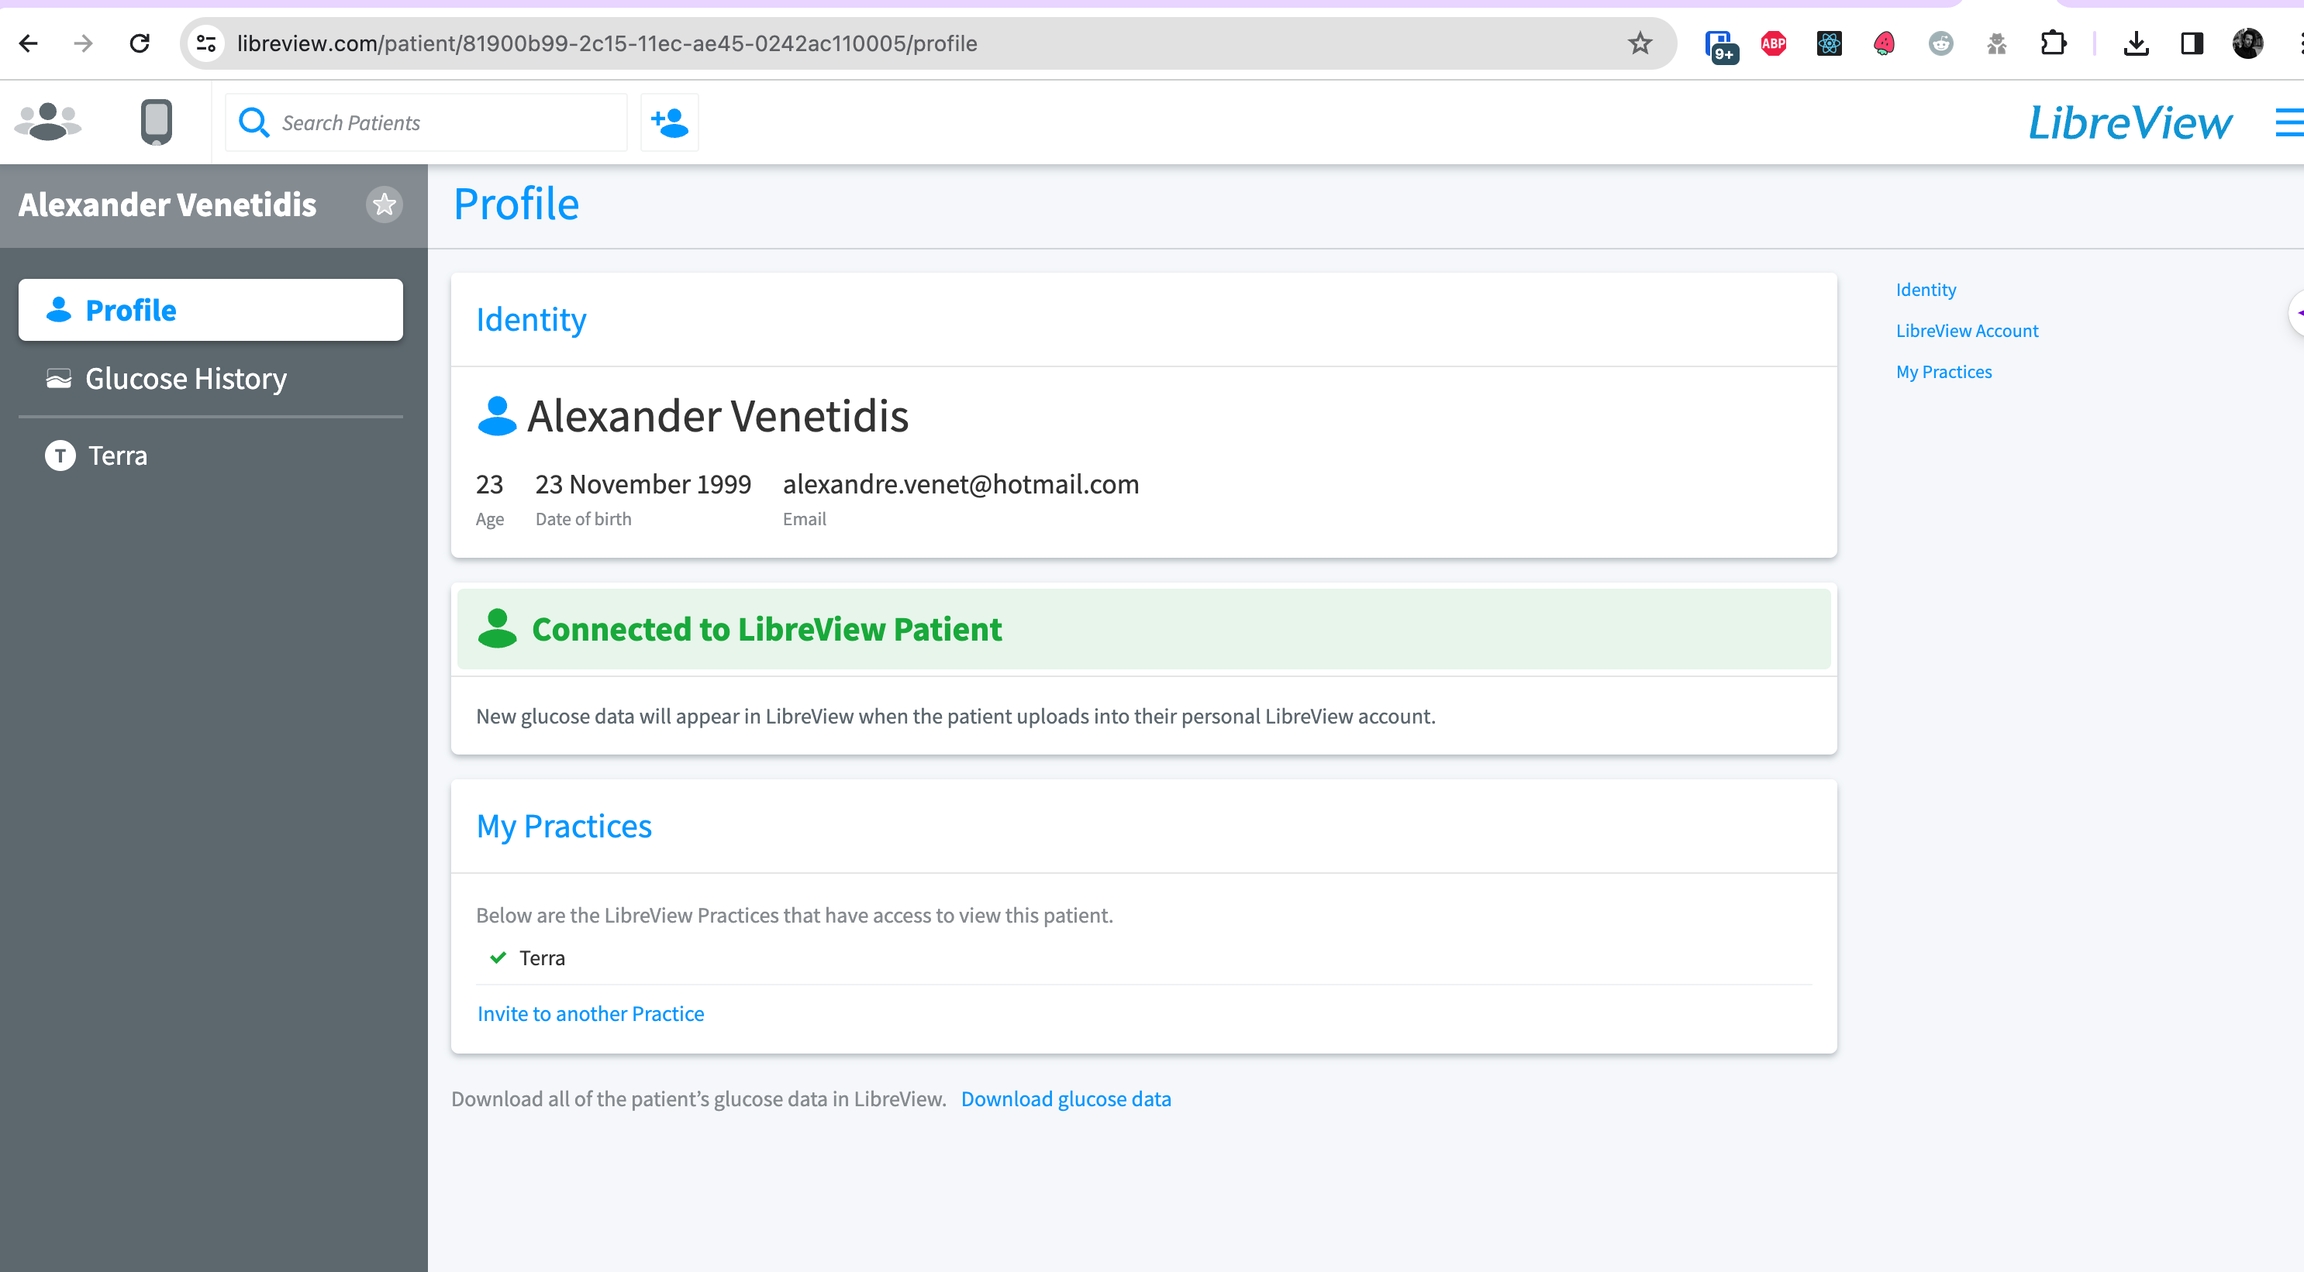
Task: Reload the page
Action: [140, 43]
